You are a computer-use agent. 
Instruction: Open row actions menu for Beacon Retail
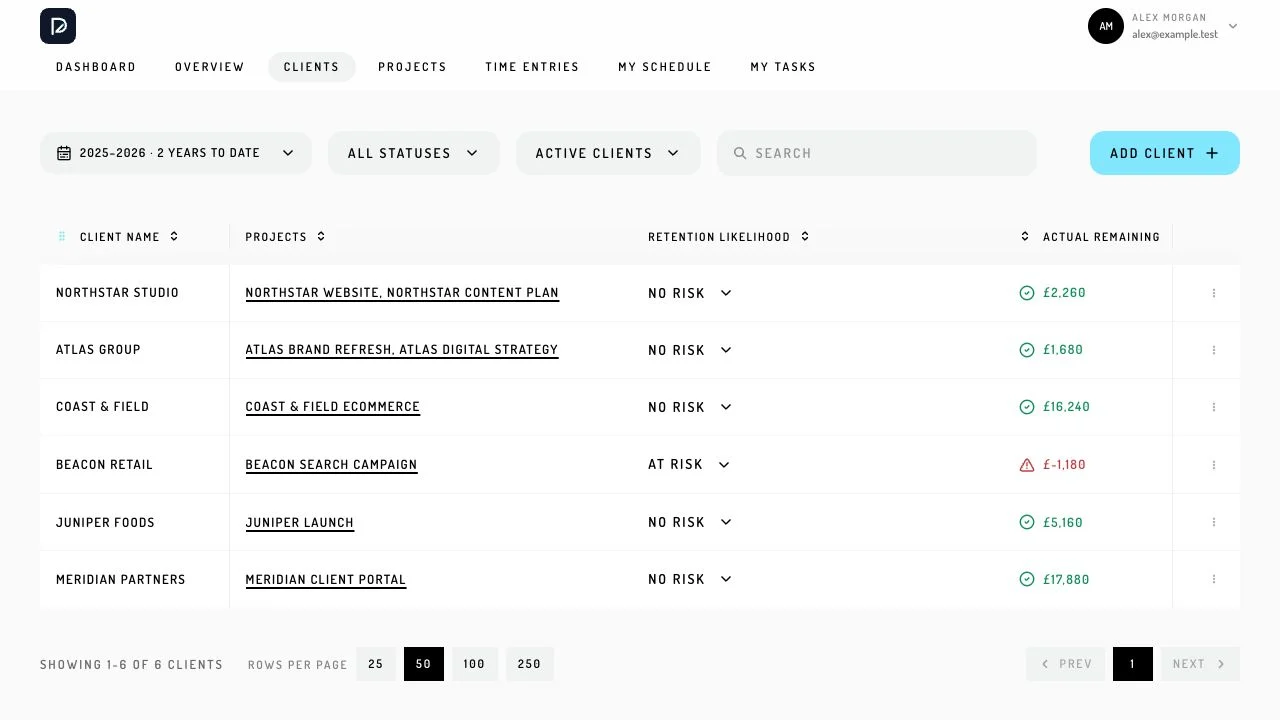[1214, 465]
